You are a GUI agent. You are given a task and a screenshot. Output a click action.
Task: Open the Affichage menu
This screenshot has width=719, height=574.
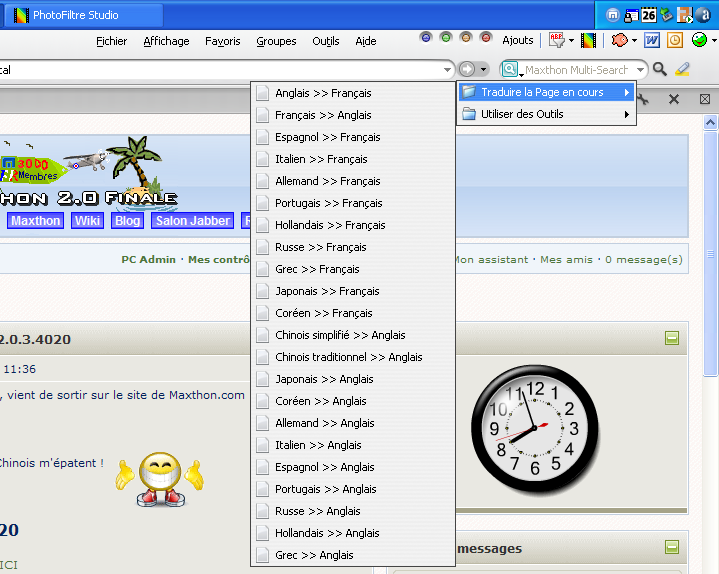click(x=166, y=41)
